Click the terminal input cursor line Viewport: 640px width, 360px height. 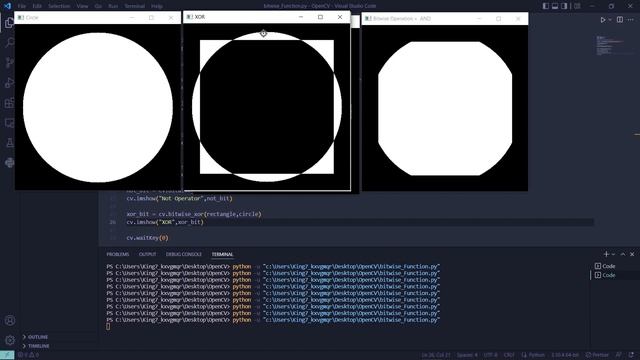pyautogui.click(x=108, y=326)
